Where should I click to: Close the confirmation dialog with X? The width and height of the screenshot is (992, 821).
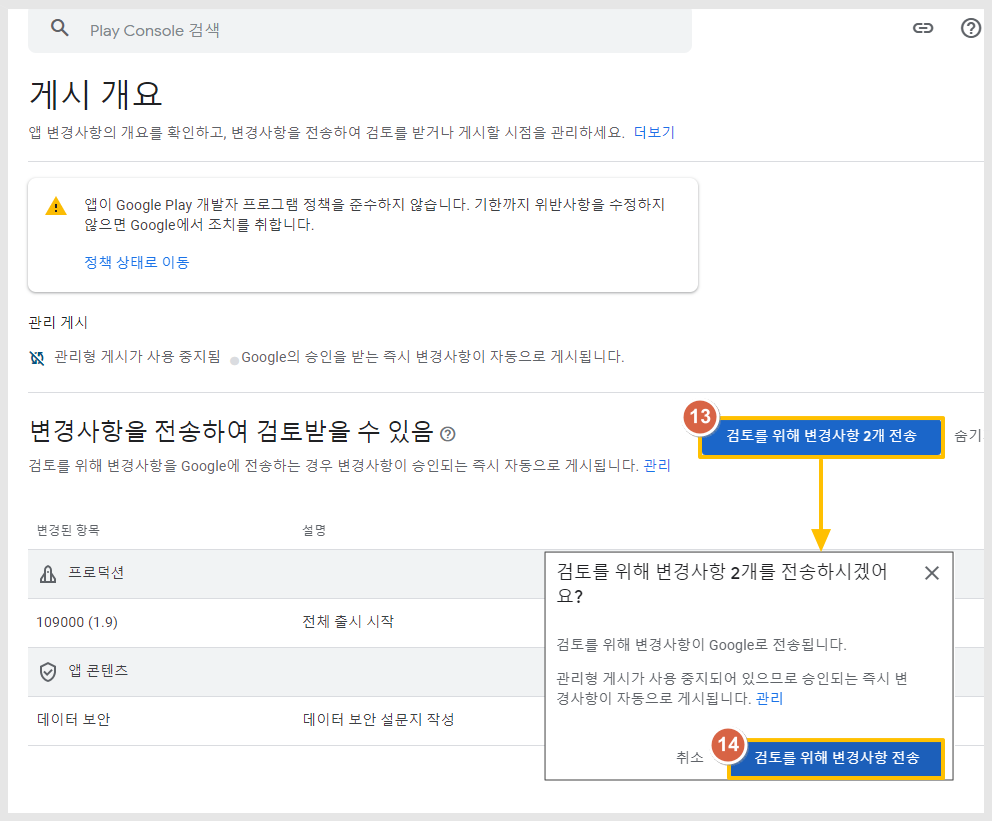pos(931,573)
